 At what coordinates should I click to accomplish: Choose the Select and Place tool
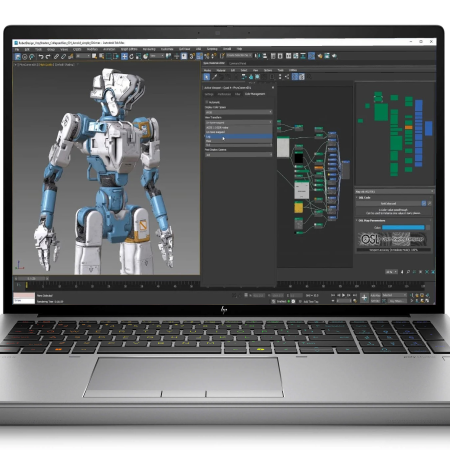pos(146,56)
